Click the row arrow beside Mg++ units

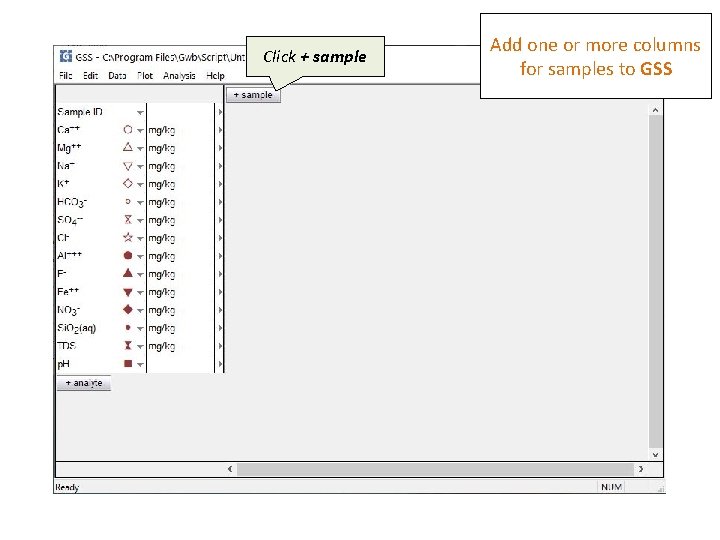(220, 148)
